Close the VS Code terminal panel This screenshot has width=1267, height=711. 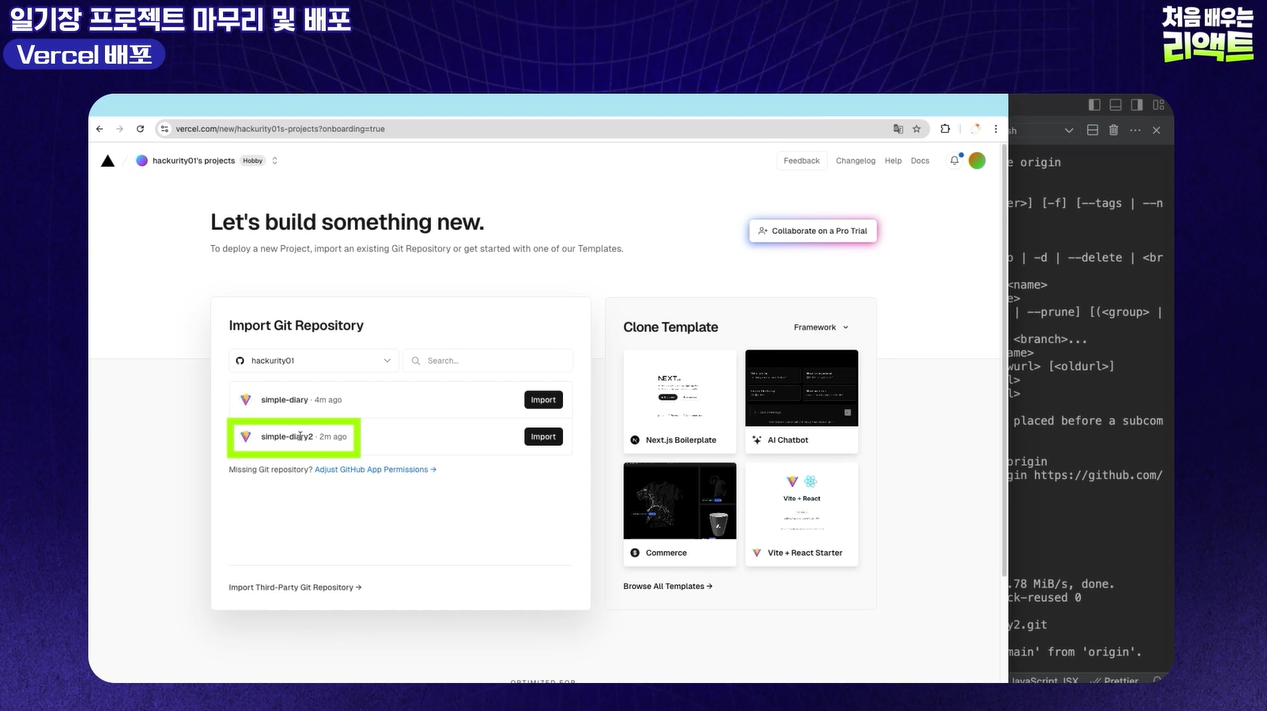click(1157, 130)
